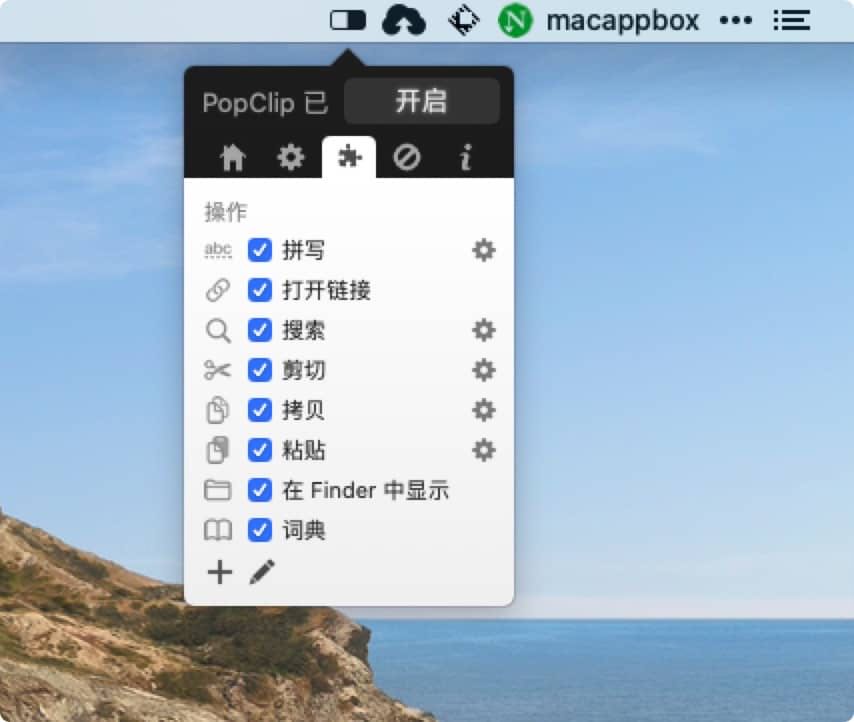
Task: Toggle the 粘贴 paste checkbox
Action: (260, 450)
